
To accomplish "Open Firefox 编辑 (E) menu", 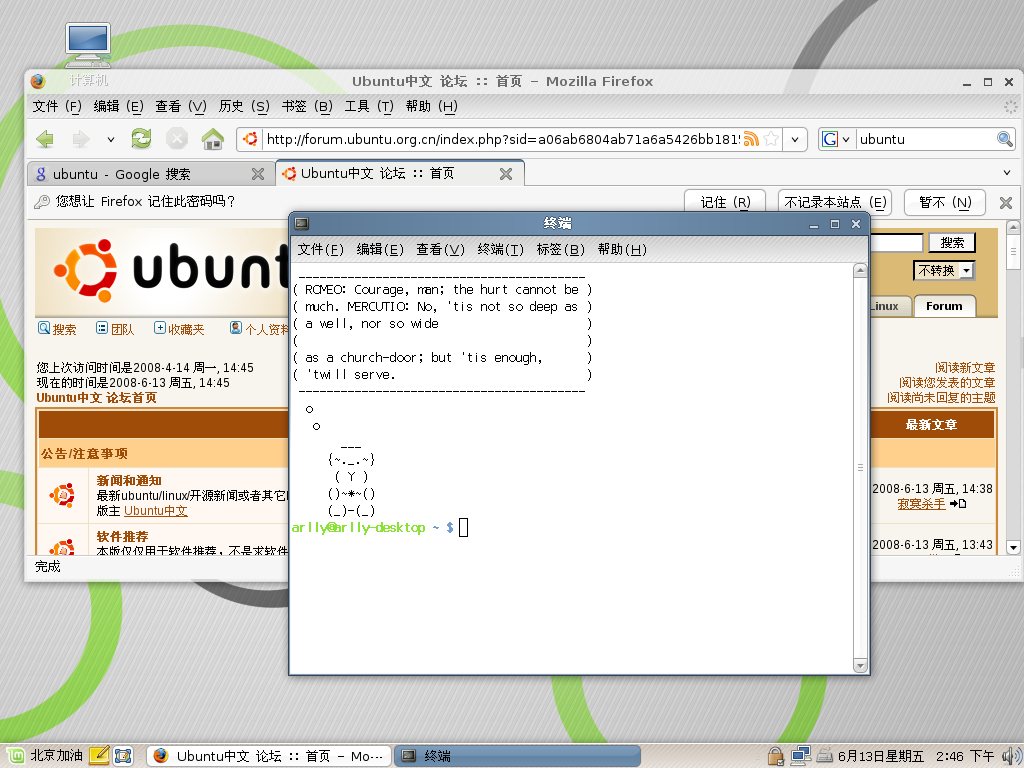I will pos(118,106).
